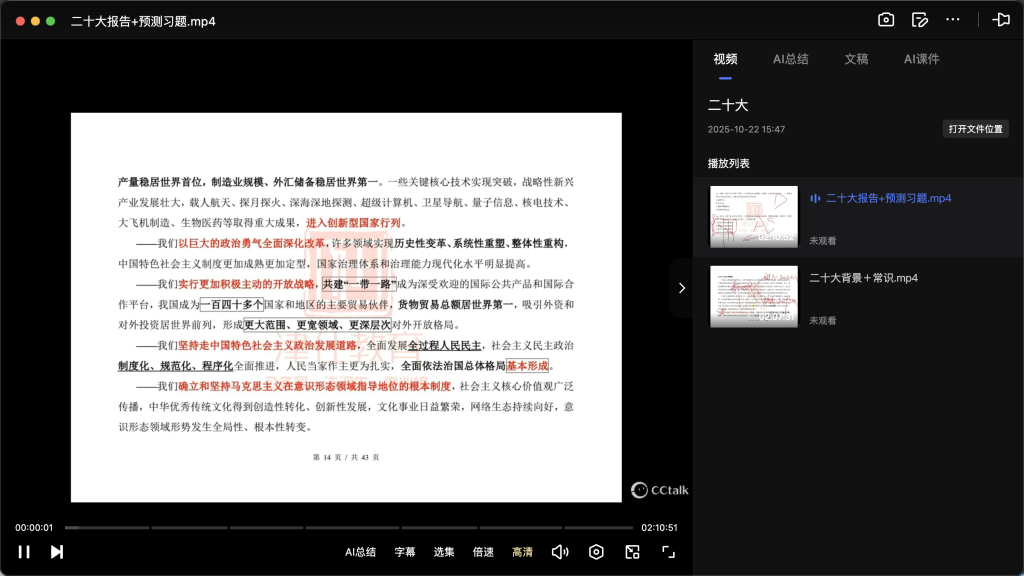Enable picture-in-picture mode
The width and height of the screenshot is (1024, 576).
632,551
